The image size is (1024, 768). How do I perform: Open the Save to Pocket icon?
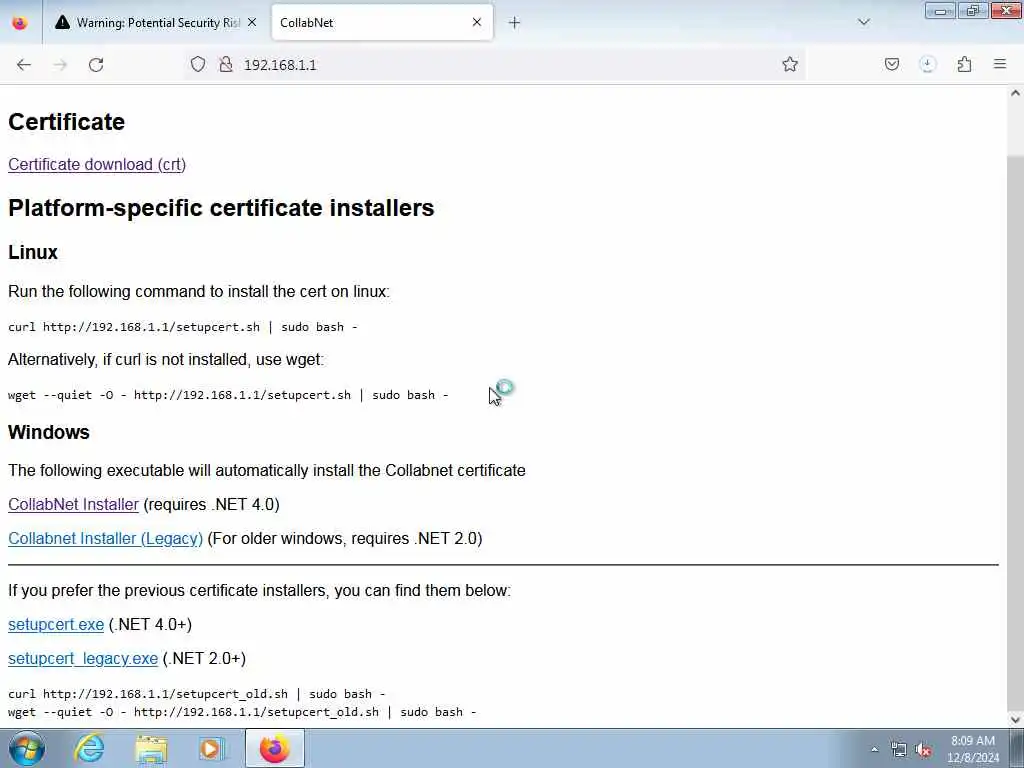pos(891,64)
